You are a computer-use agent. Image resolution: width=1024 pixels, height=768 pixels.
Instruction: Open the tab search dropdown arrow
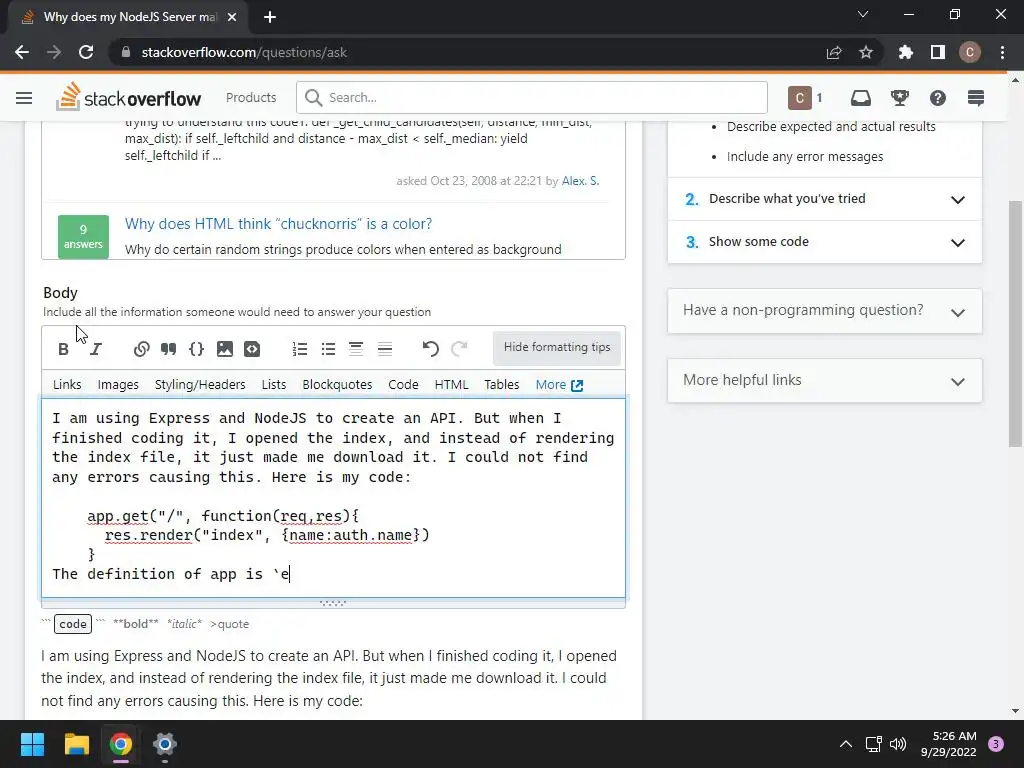click(x=863, y=14)
